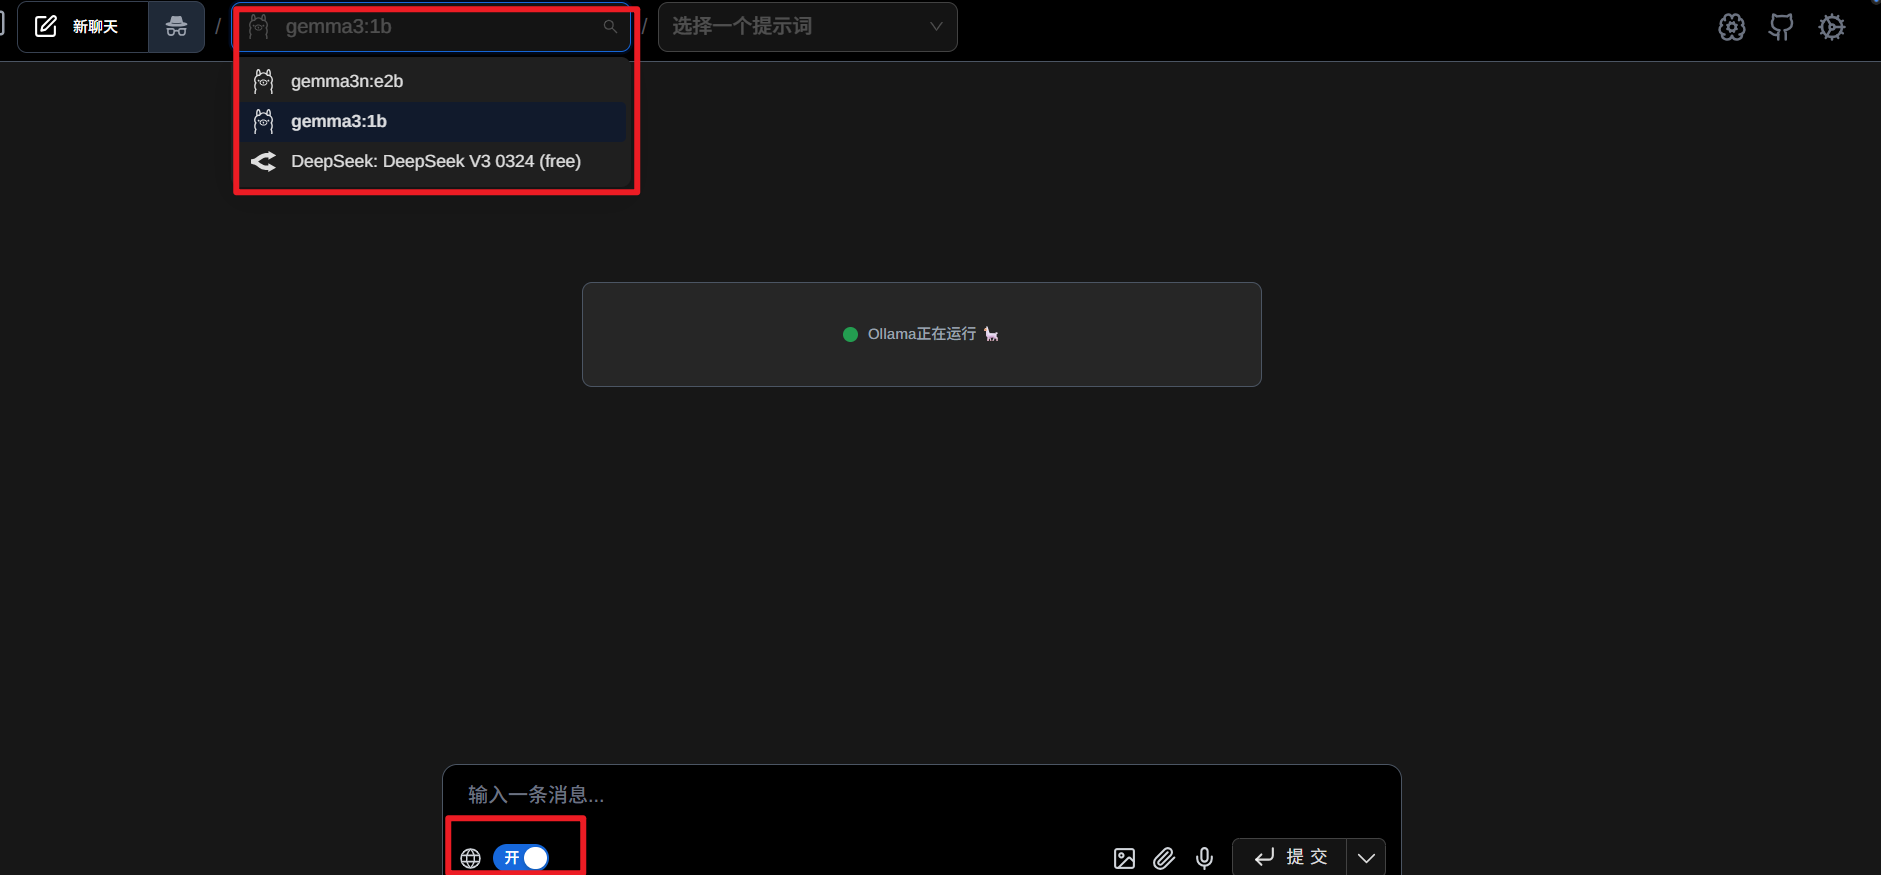Select gemma3n:e2b from the model list
This screenshot has width=1881, height=875.
click(x=433, y=81)
